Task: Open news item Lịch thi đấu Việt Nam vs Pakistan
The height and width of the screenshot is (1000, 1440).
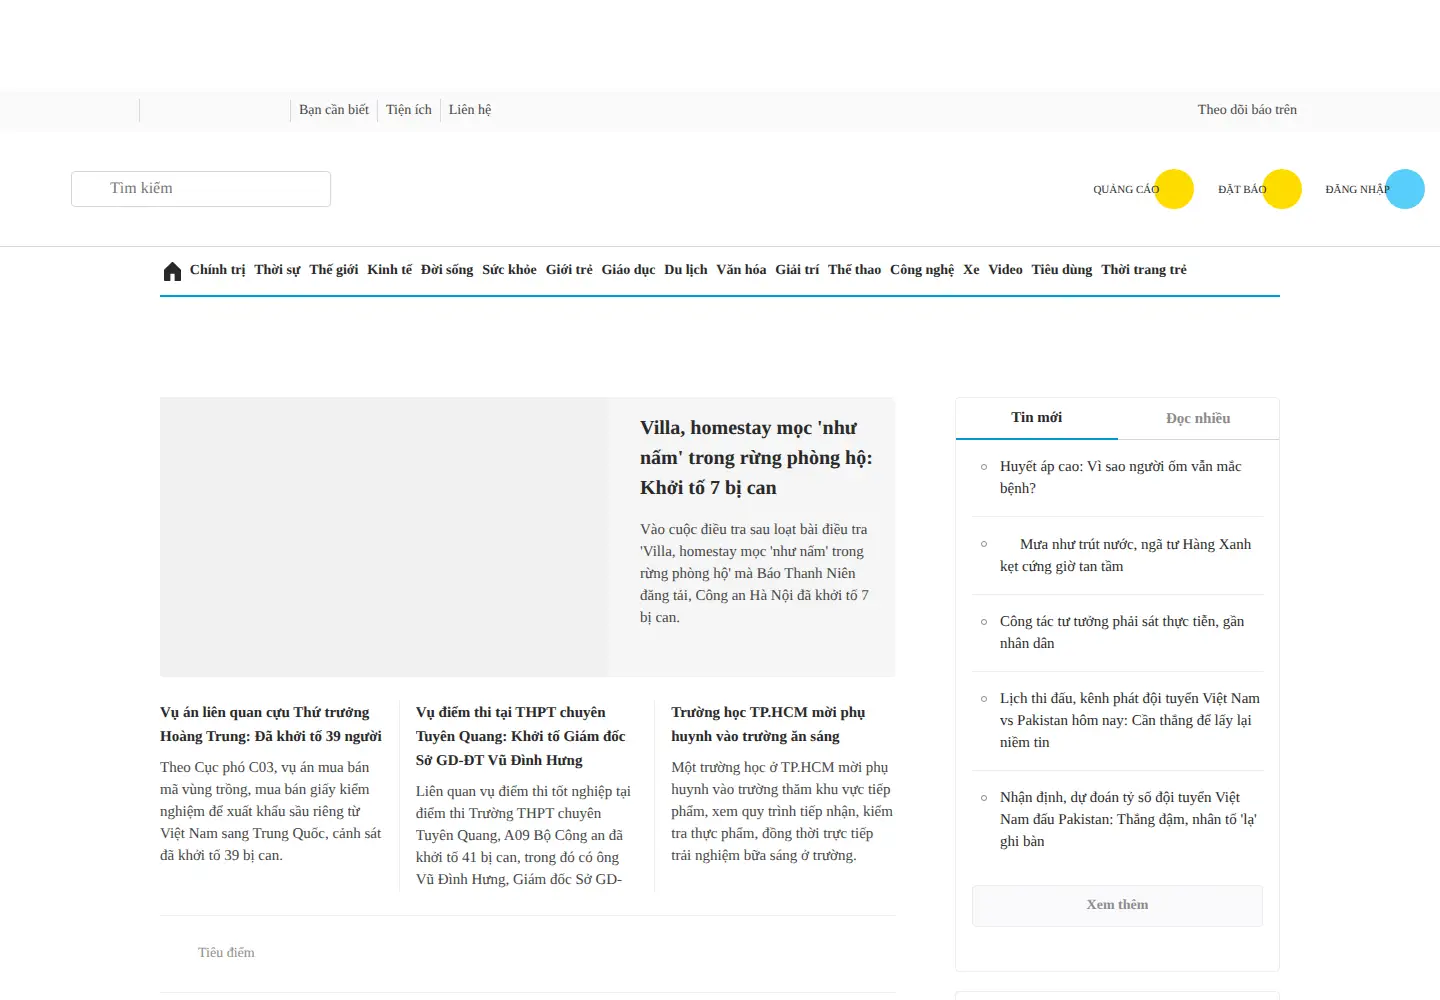Action: point(1130,720)
